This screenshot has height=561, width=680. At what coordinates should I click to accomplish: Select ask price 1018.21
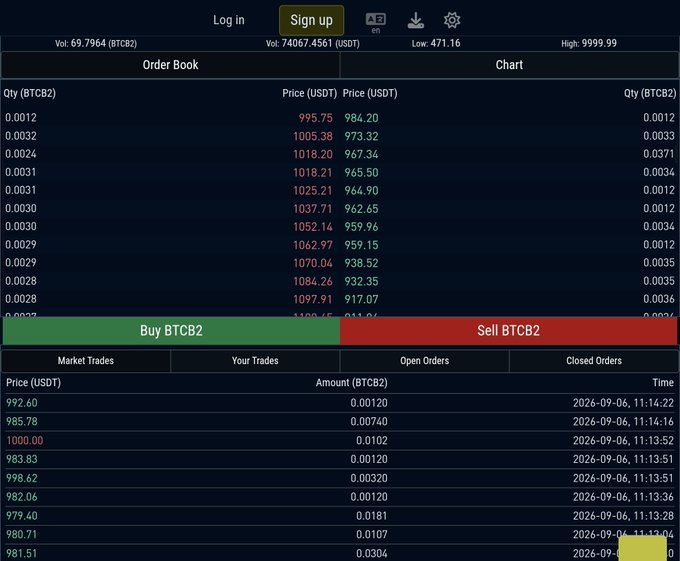click(x=313, y=173)
